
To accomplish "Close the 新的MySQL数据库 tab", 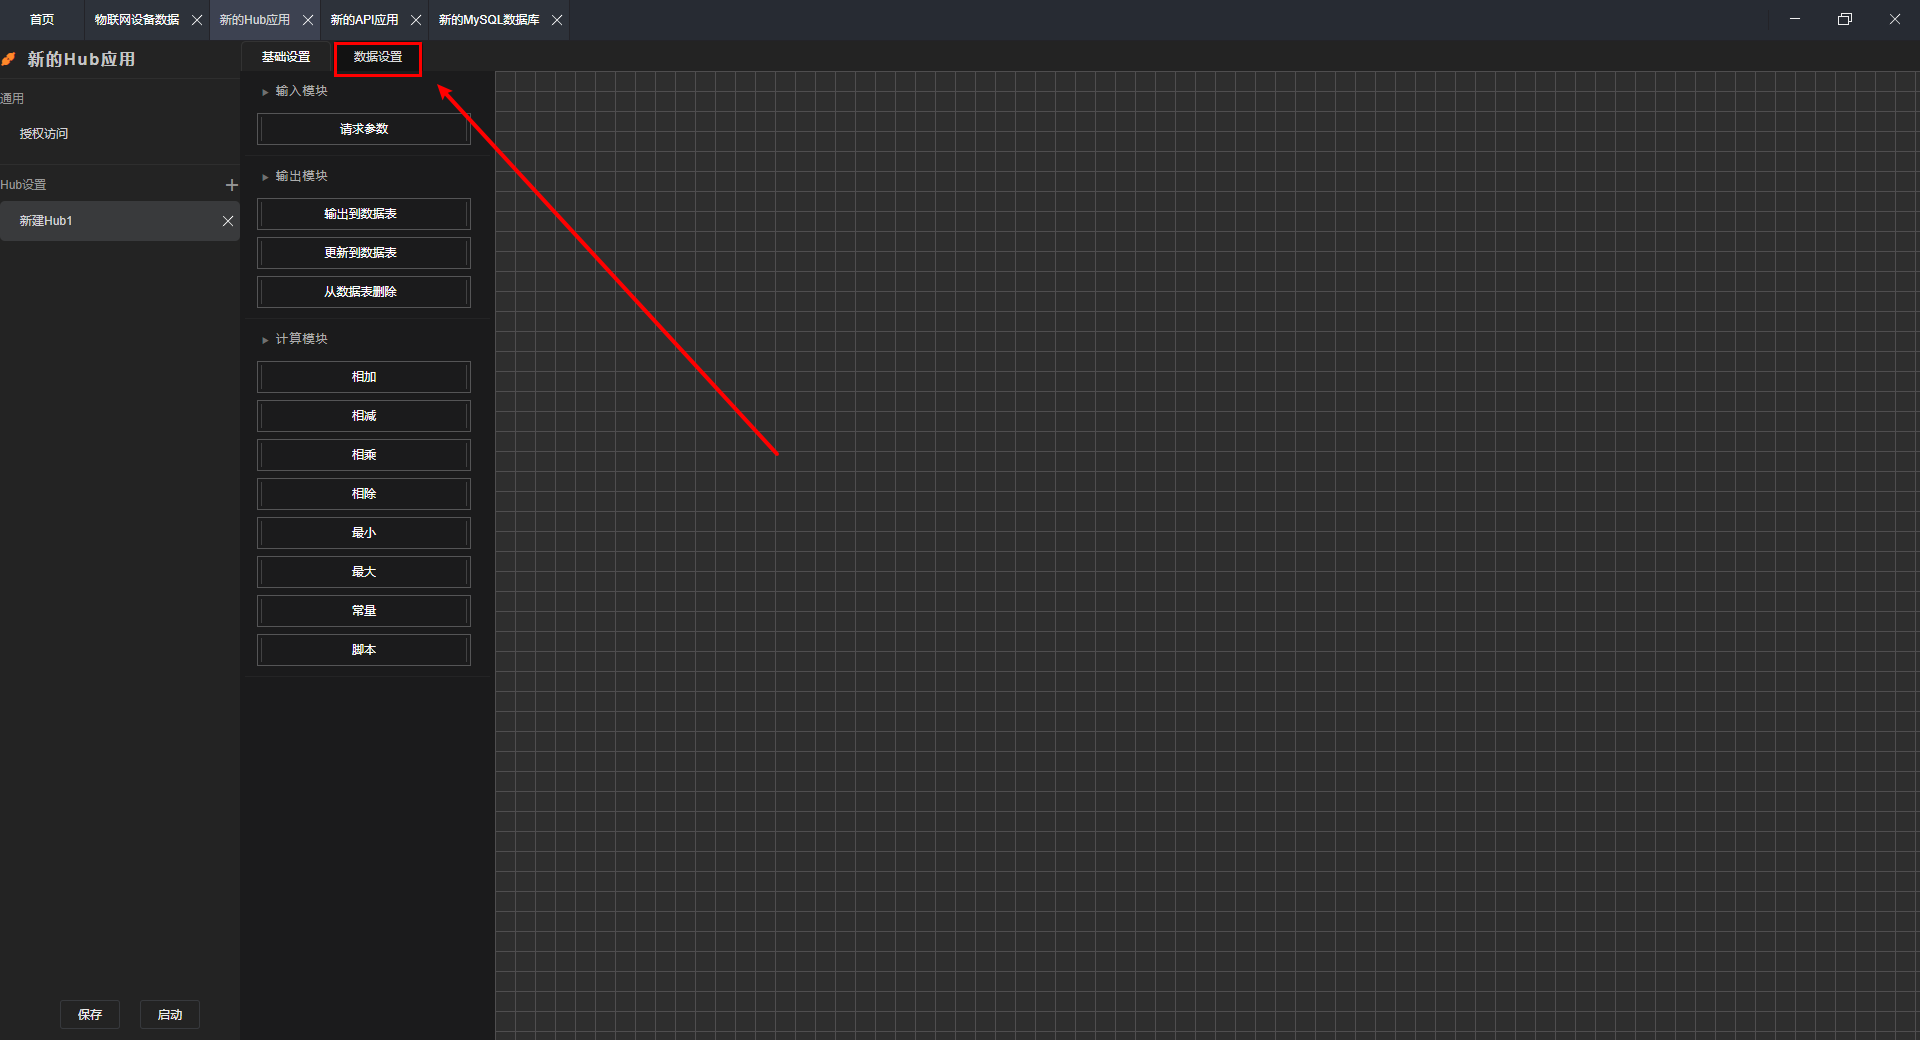I will coord(557,20).
